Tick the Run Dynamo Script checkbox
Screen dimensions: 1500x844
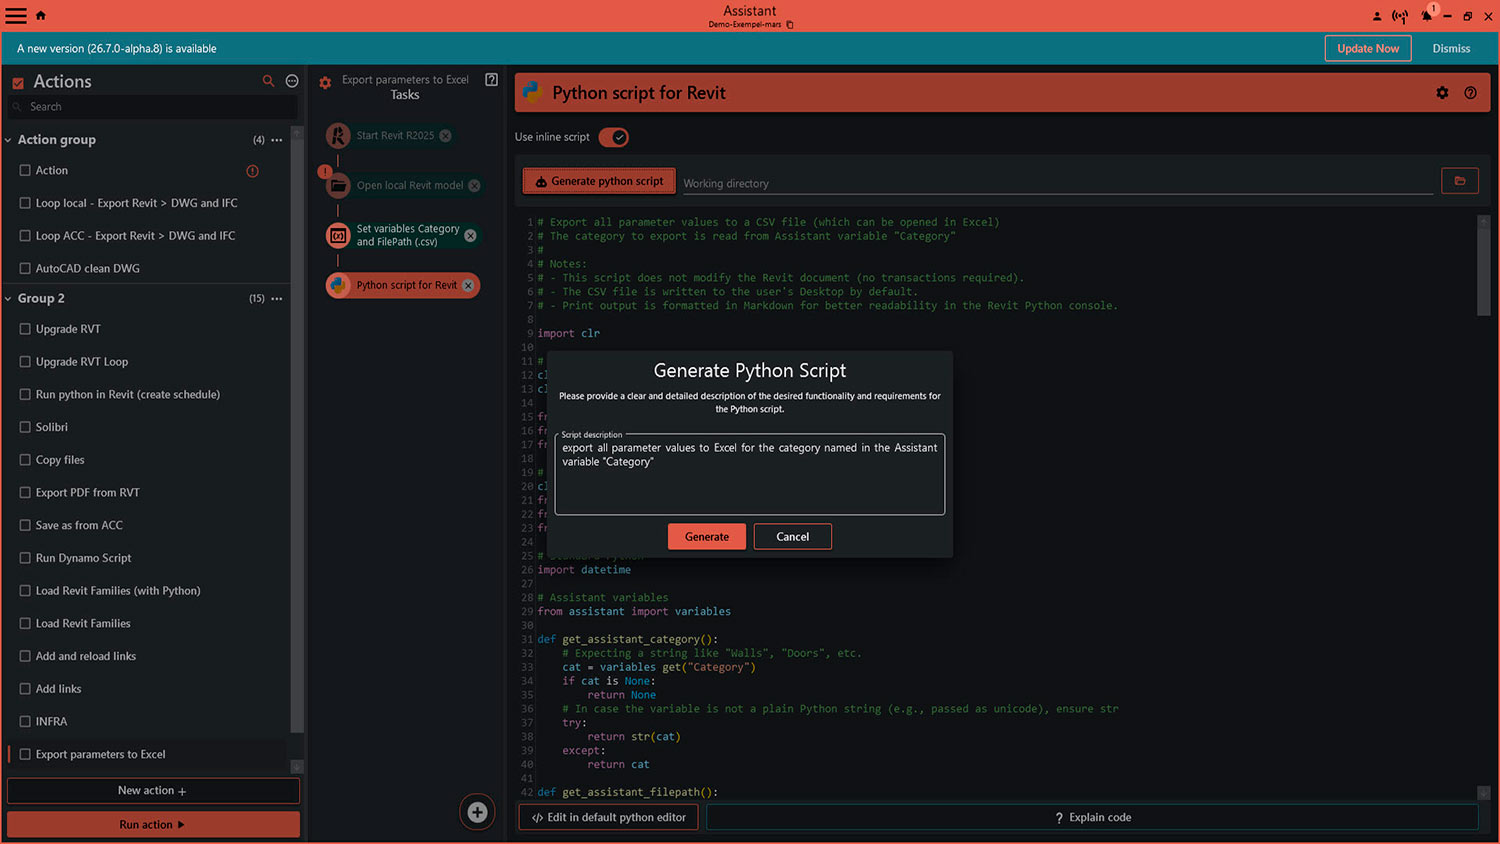[x=25, y=558]
